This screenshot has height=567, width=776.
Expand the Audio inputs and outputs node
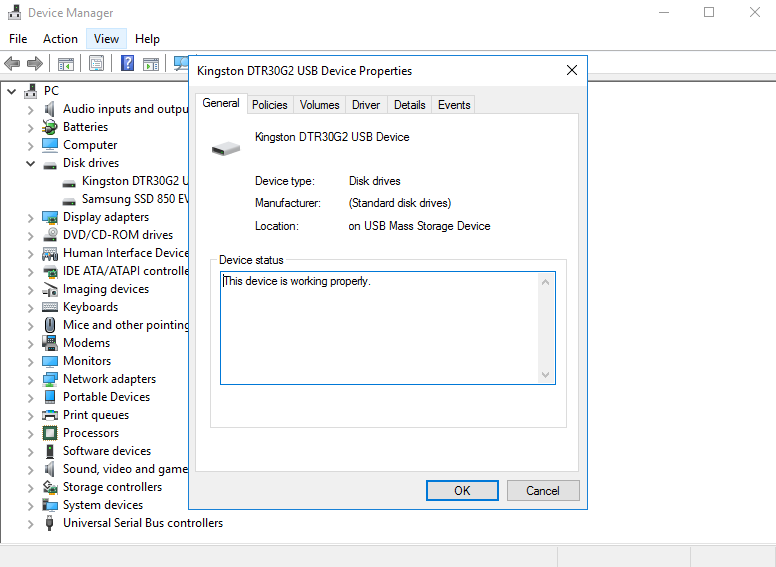pos(31,110)
